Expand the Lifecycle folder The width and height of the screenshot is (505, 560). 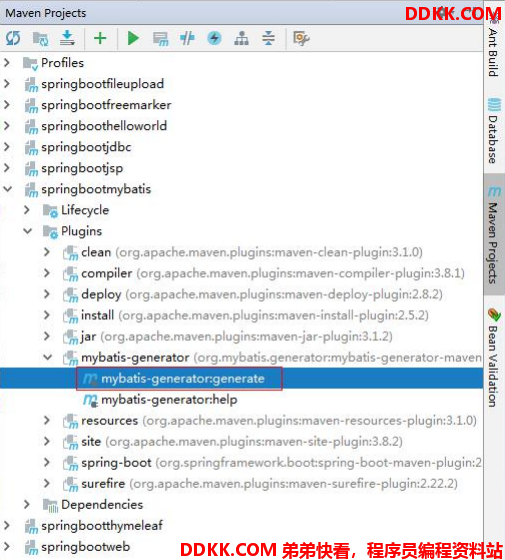point(27,210)
